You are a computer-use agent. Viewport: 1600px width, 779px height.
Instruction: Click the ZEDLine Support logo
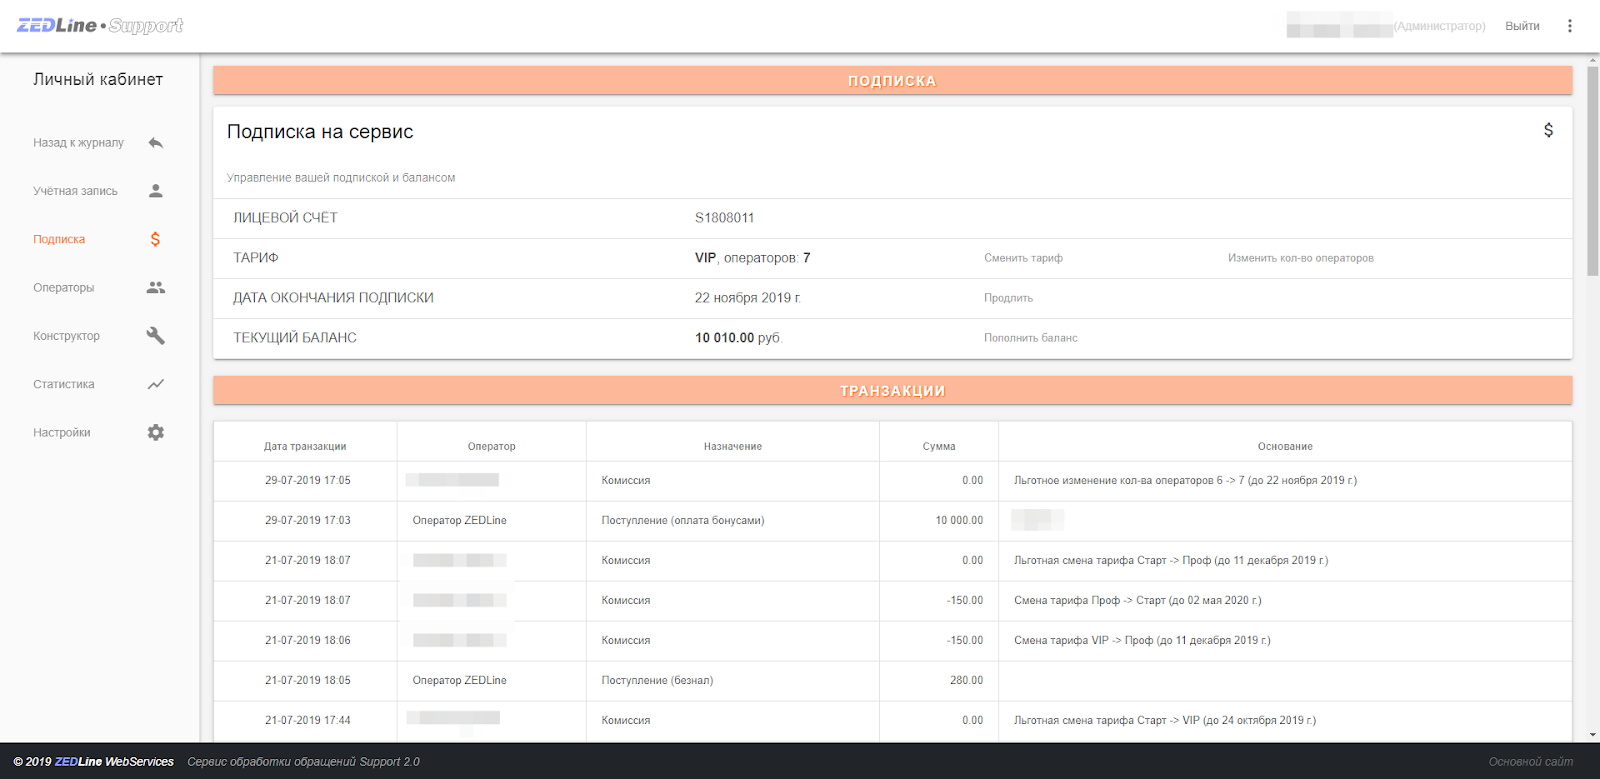(100, 26)
